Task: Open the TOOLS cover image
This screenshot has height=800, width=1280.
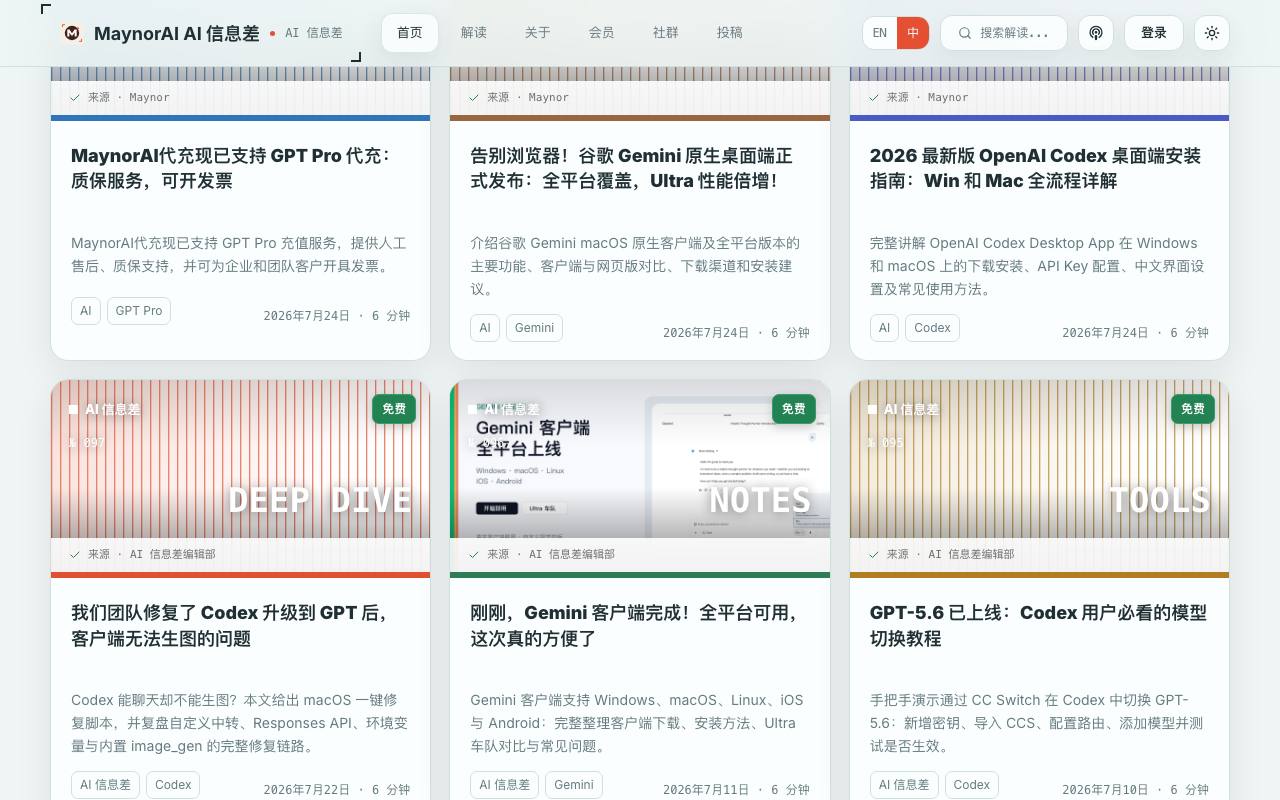Action: click(x=1039, y=459)
